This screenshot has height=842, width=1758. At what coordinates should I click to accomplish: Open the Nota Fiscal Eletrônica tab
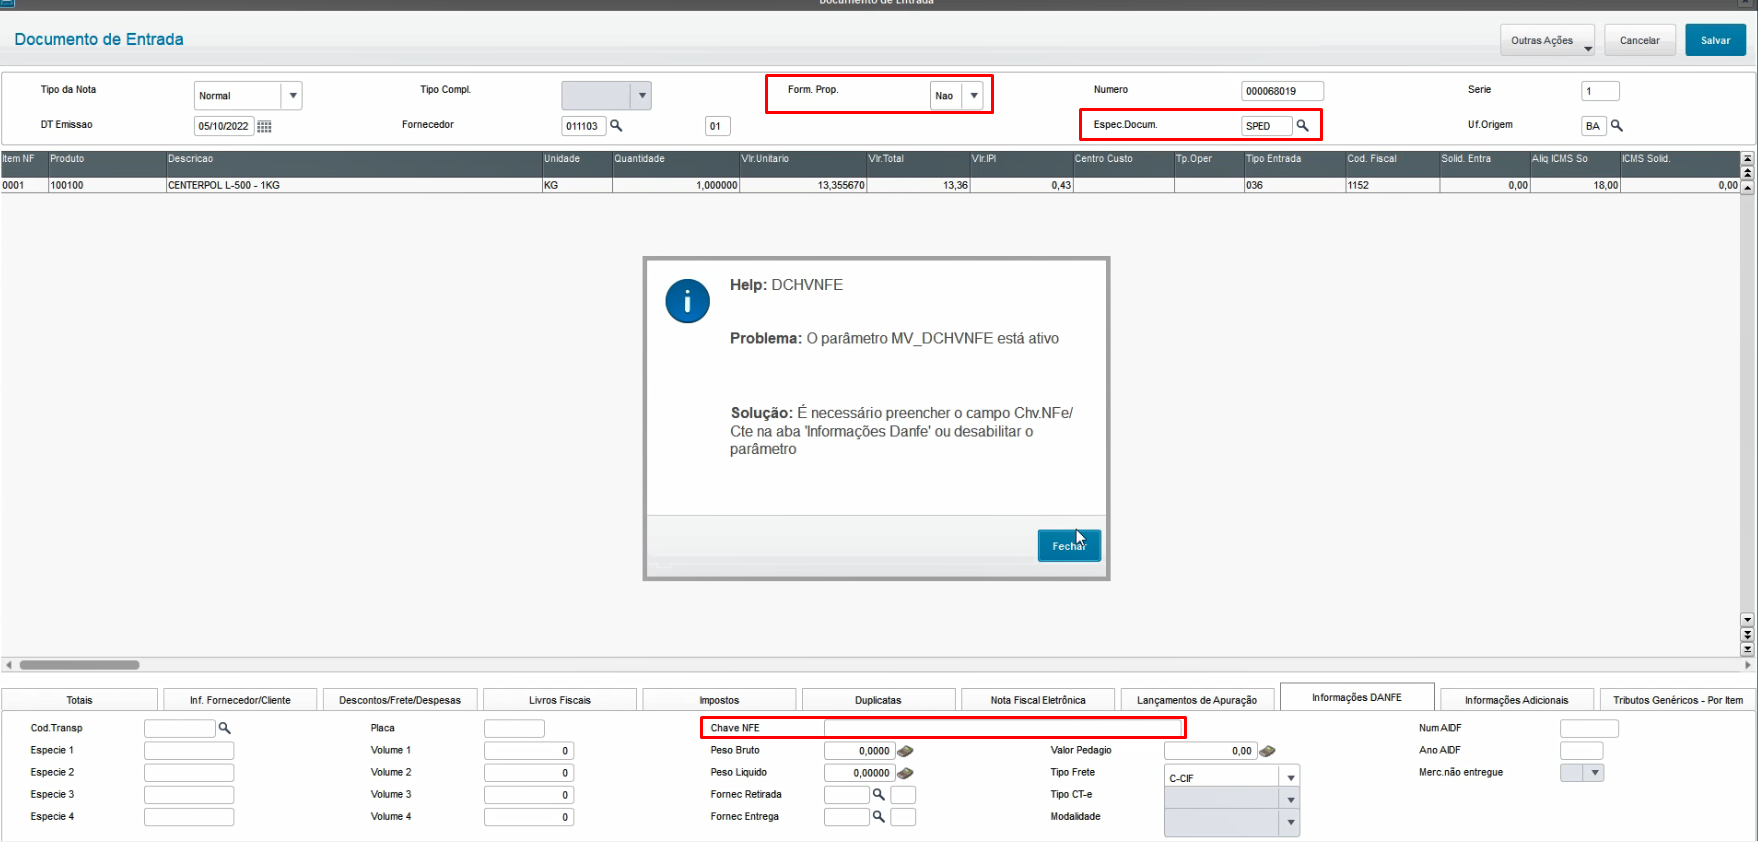[1038, 700]
